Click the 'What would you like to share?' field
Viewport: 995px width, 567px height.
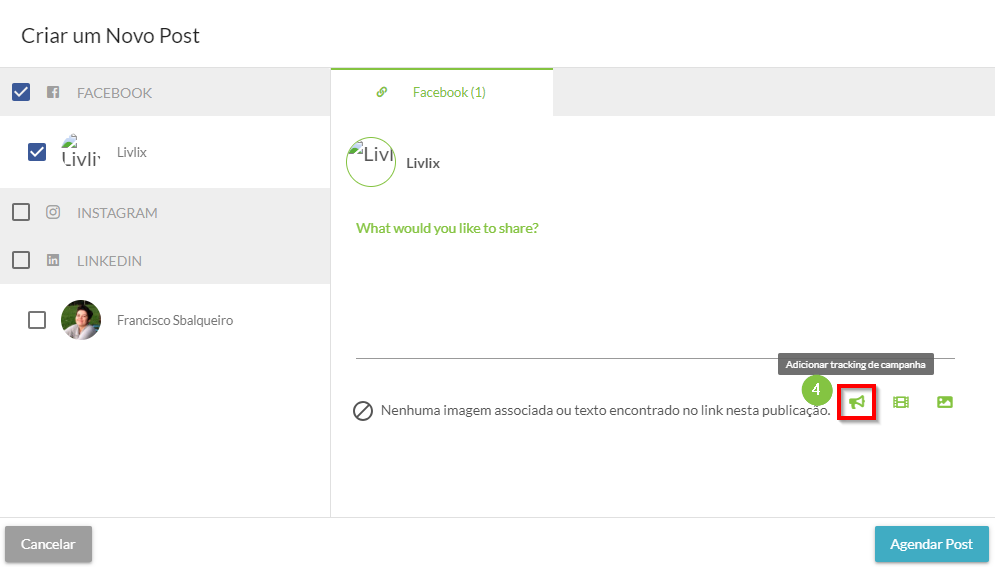pyautogui.click(x=655, y=289)
